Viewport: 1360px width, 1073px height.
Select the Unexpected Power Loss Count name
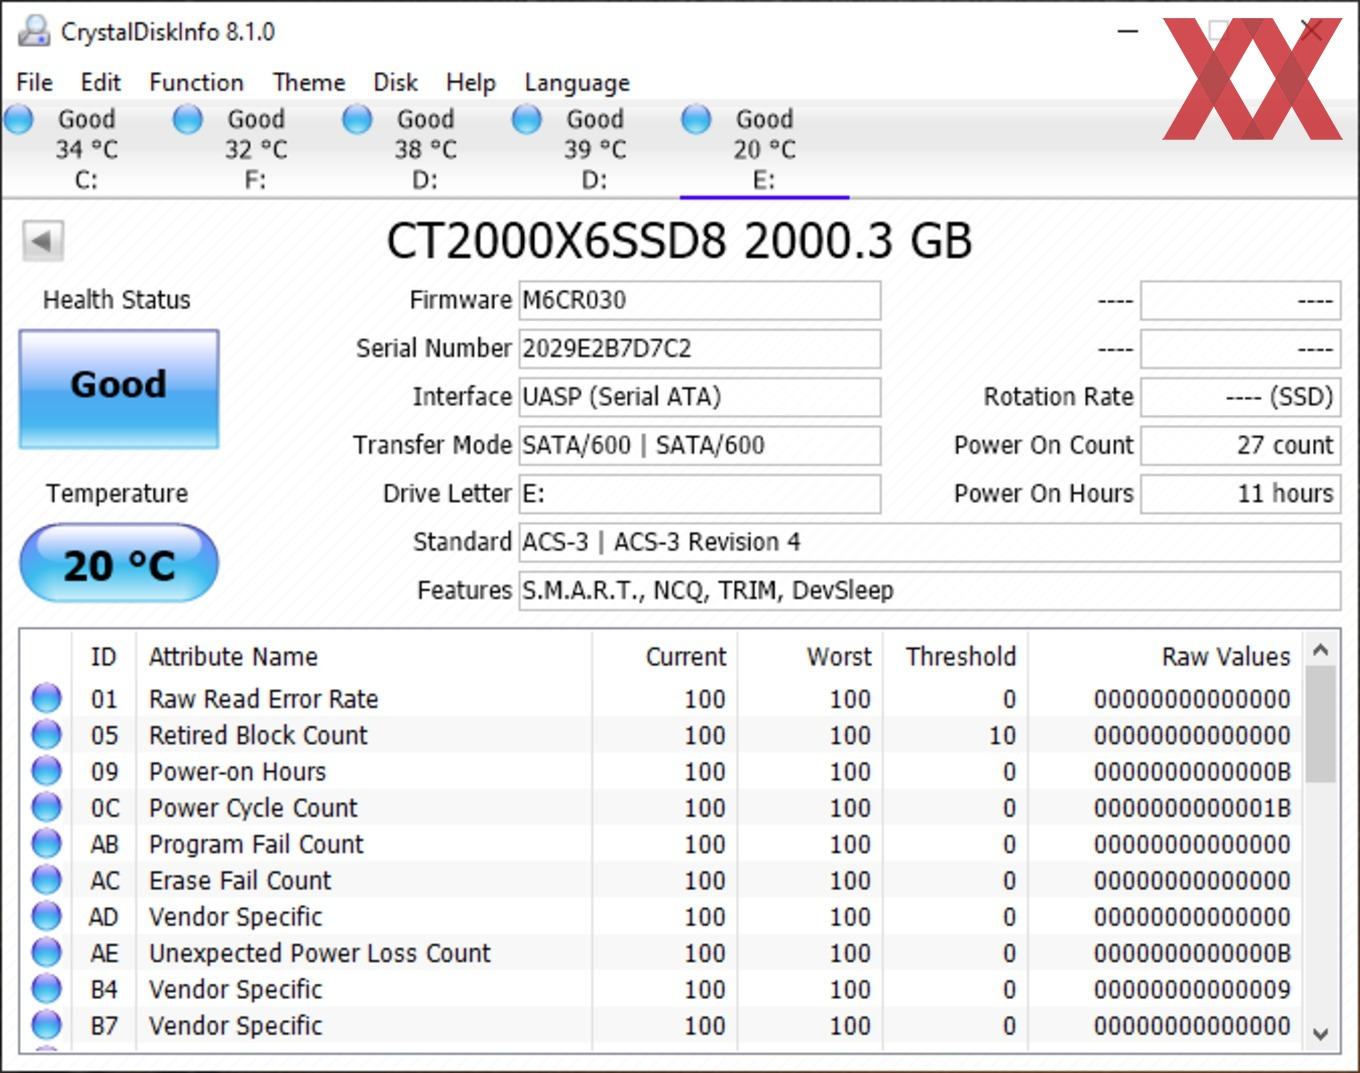tap(320, 953)
